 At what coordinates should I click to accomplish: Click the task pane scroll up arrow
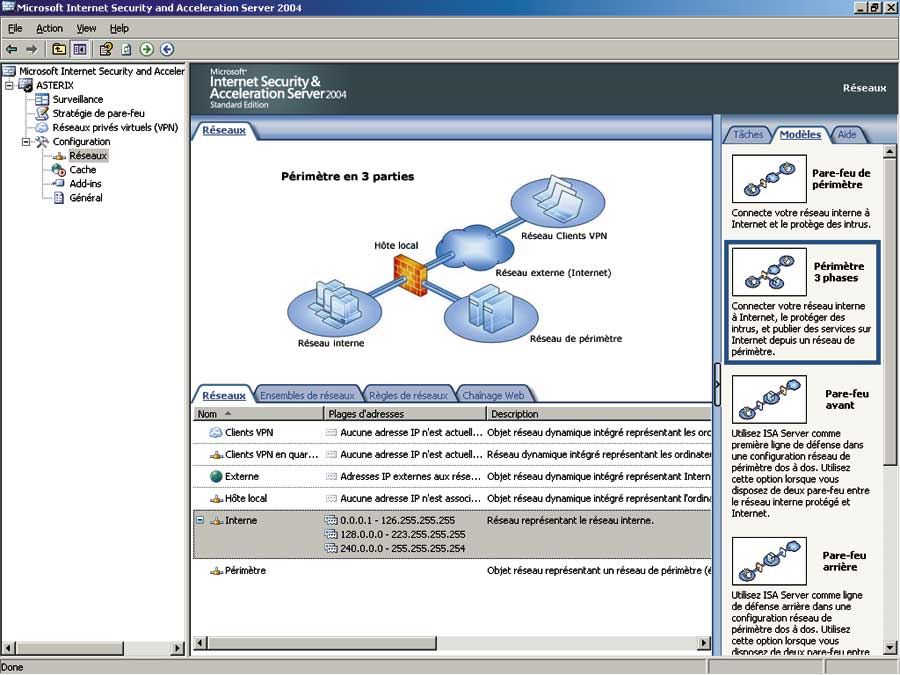click(x=889, y=151)
